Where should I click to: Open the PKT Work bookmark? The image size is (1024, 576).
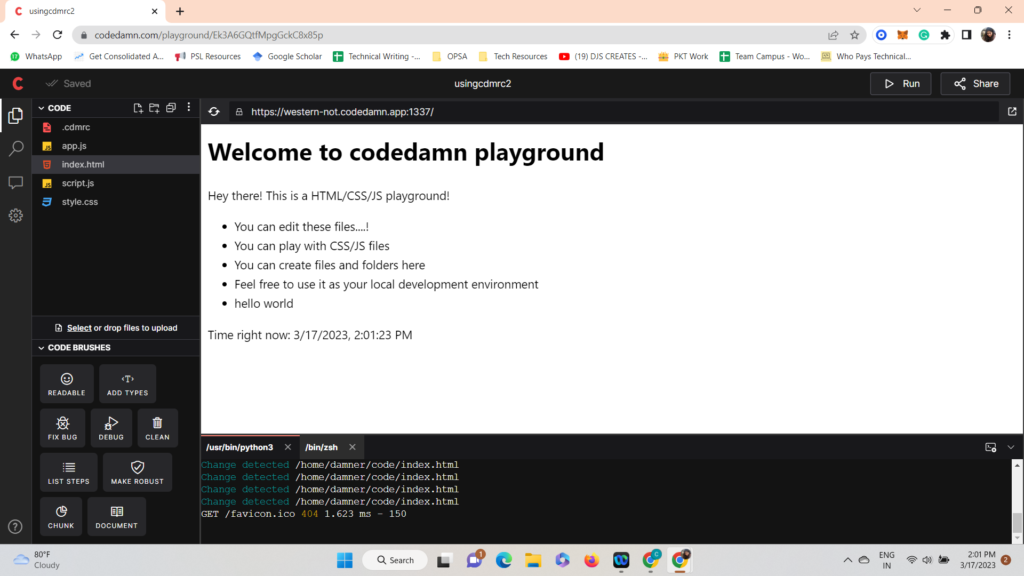click(683, 56)
